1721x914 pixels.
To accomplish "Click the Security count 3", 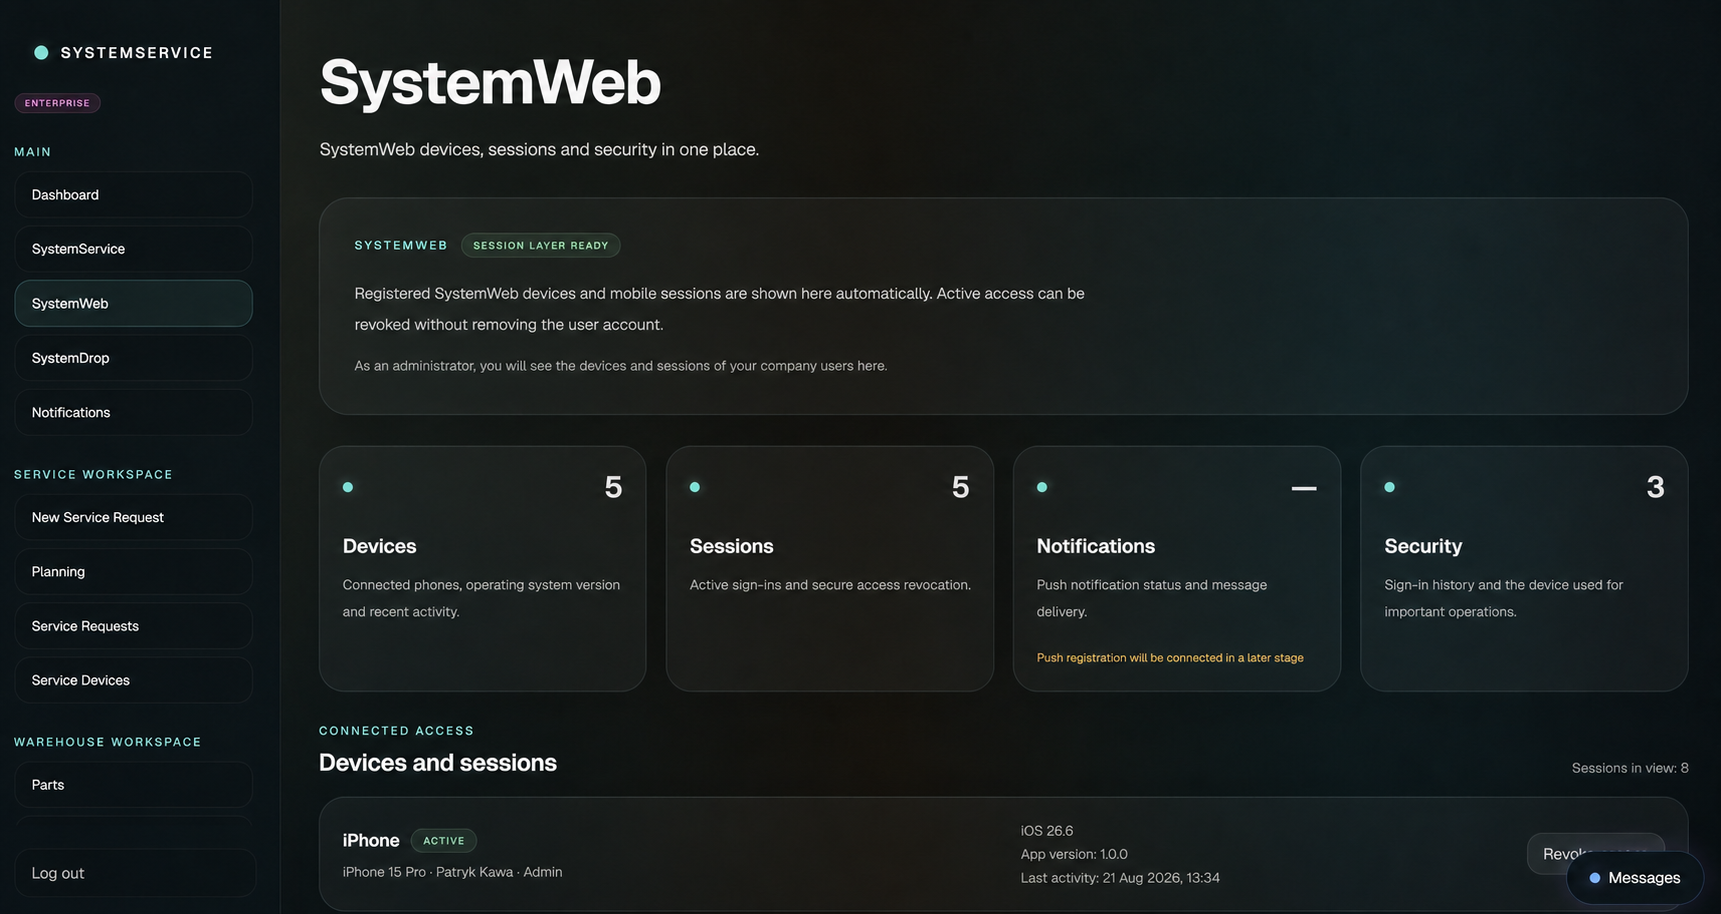I will 1655,487.
